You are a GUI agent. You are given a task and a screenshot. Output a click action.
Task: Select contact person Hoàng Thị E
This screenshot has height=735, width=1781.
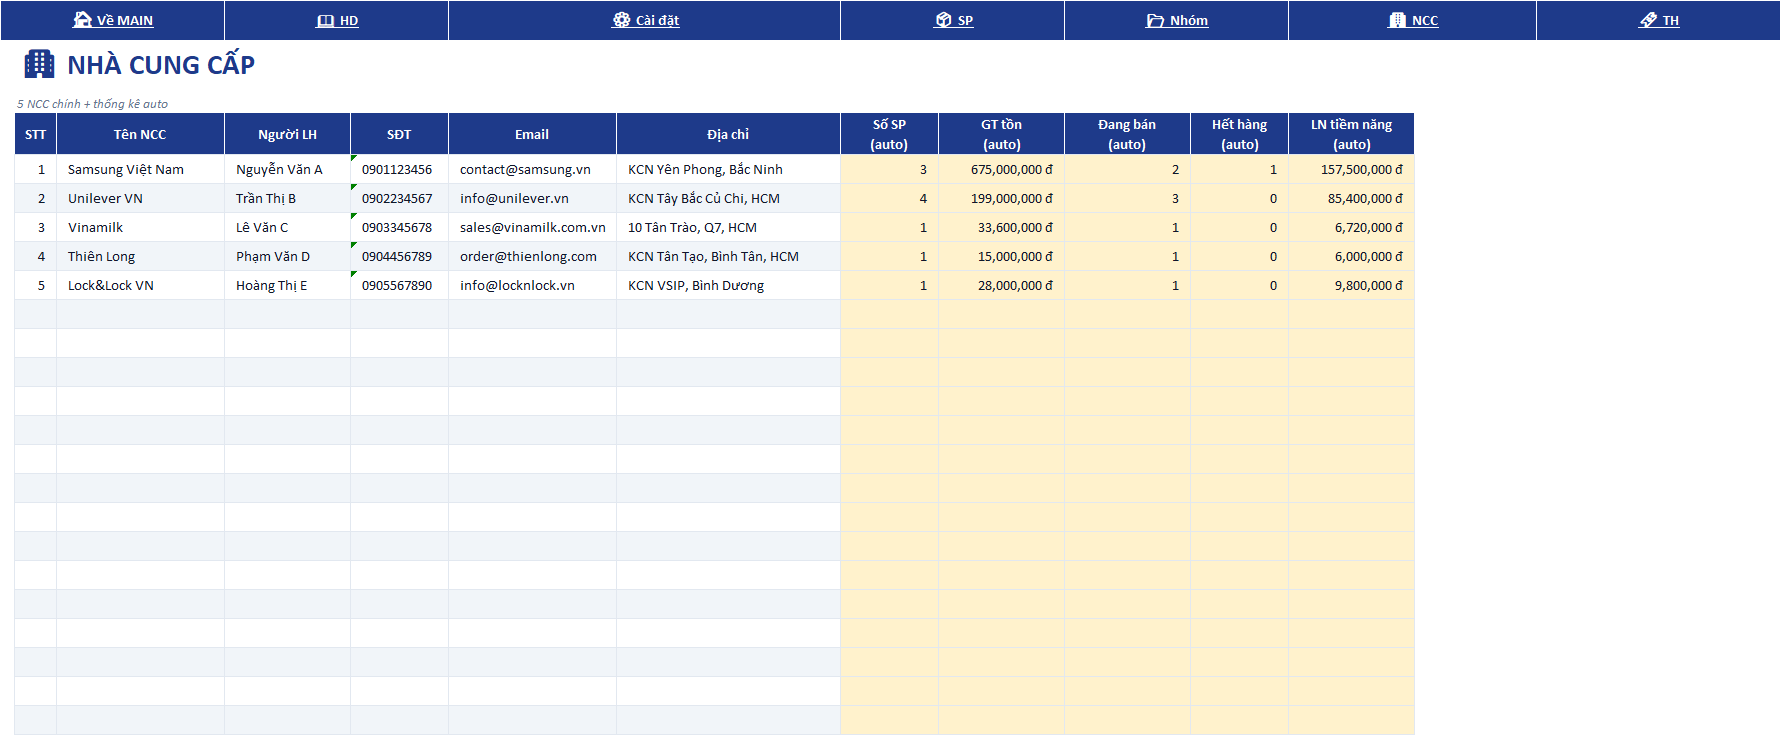pyautogui.click(x=287, y=285)
